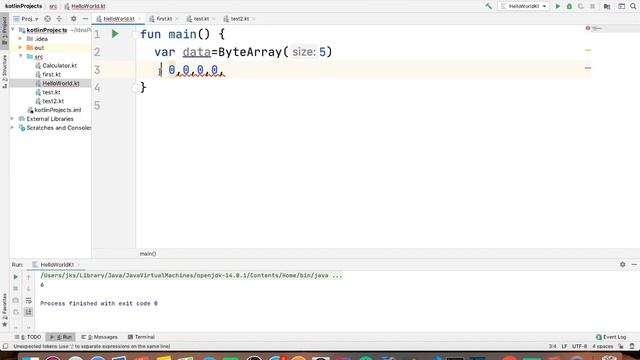Click the tool window quick access icon bottom left

pos(5,346)
